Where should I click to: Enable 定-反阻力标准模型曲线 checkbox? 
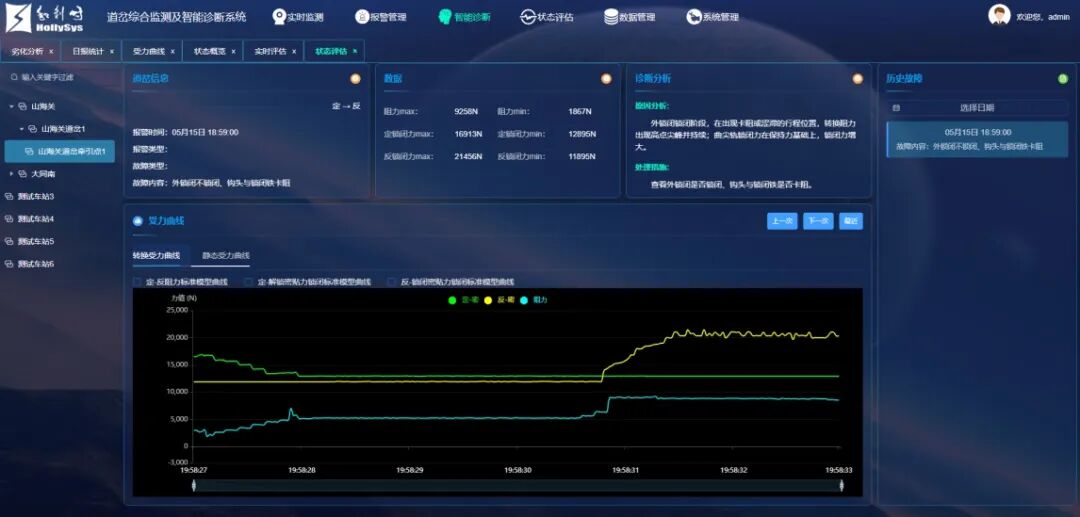pos(138,282)
